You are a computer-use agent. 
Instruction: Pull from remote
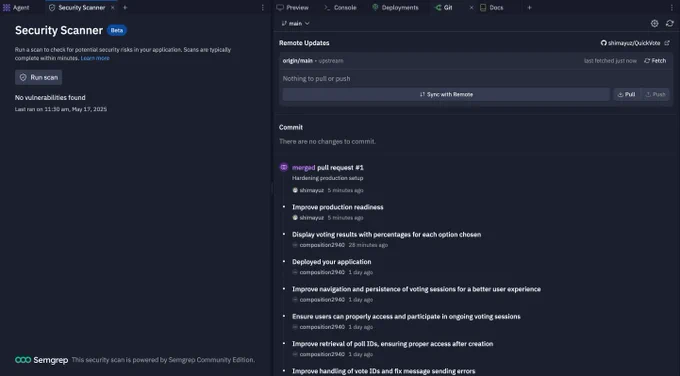pos(626,94)
